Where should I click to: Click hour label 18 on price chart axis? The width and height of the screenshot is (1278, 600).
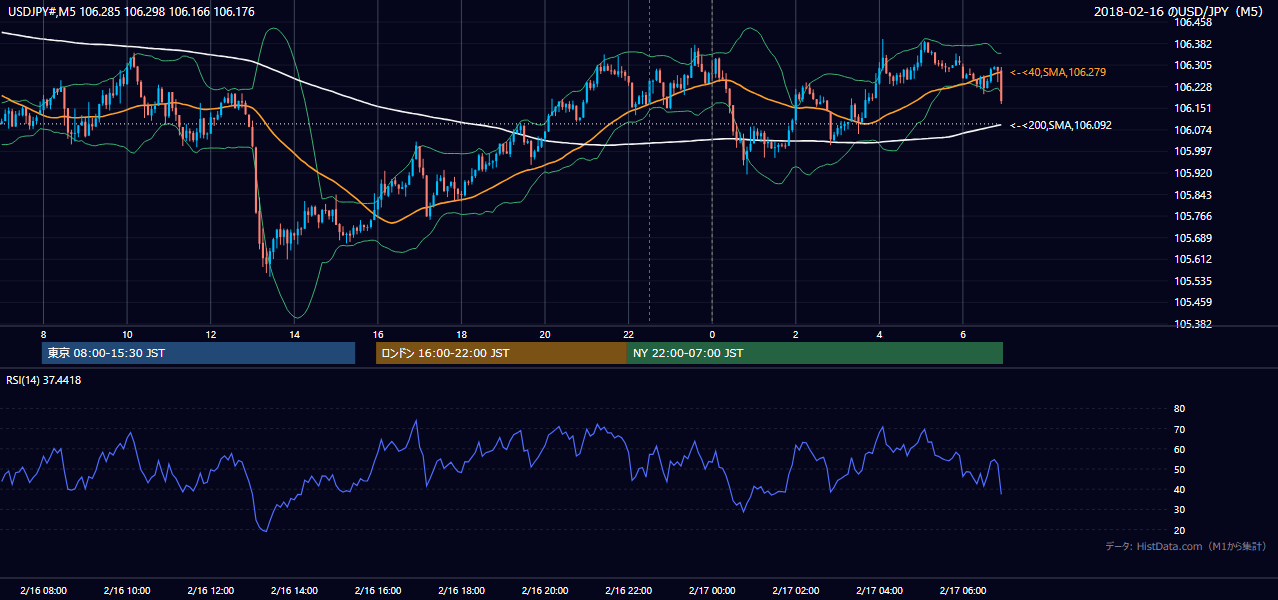461,334
